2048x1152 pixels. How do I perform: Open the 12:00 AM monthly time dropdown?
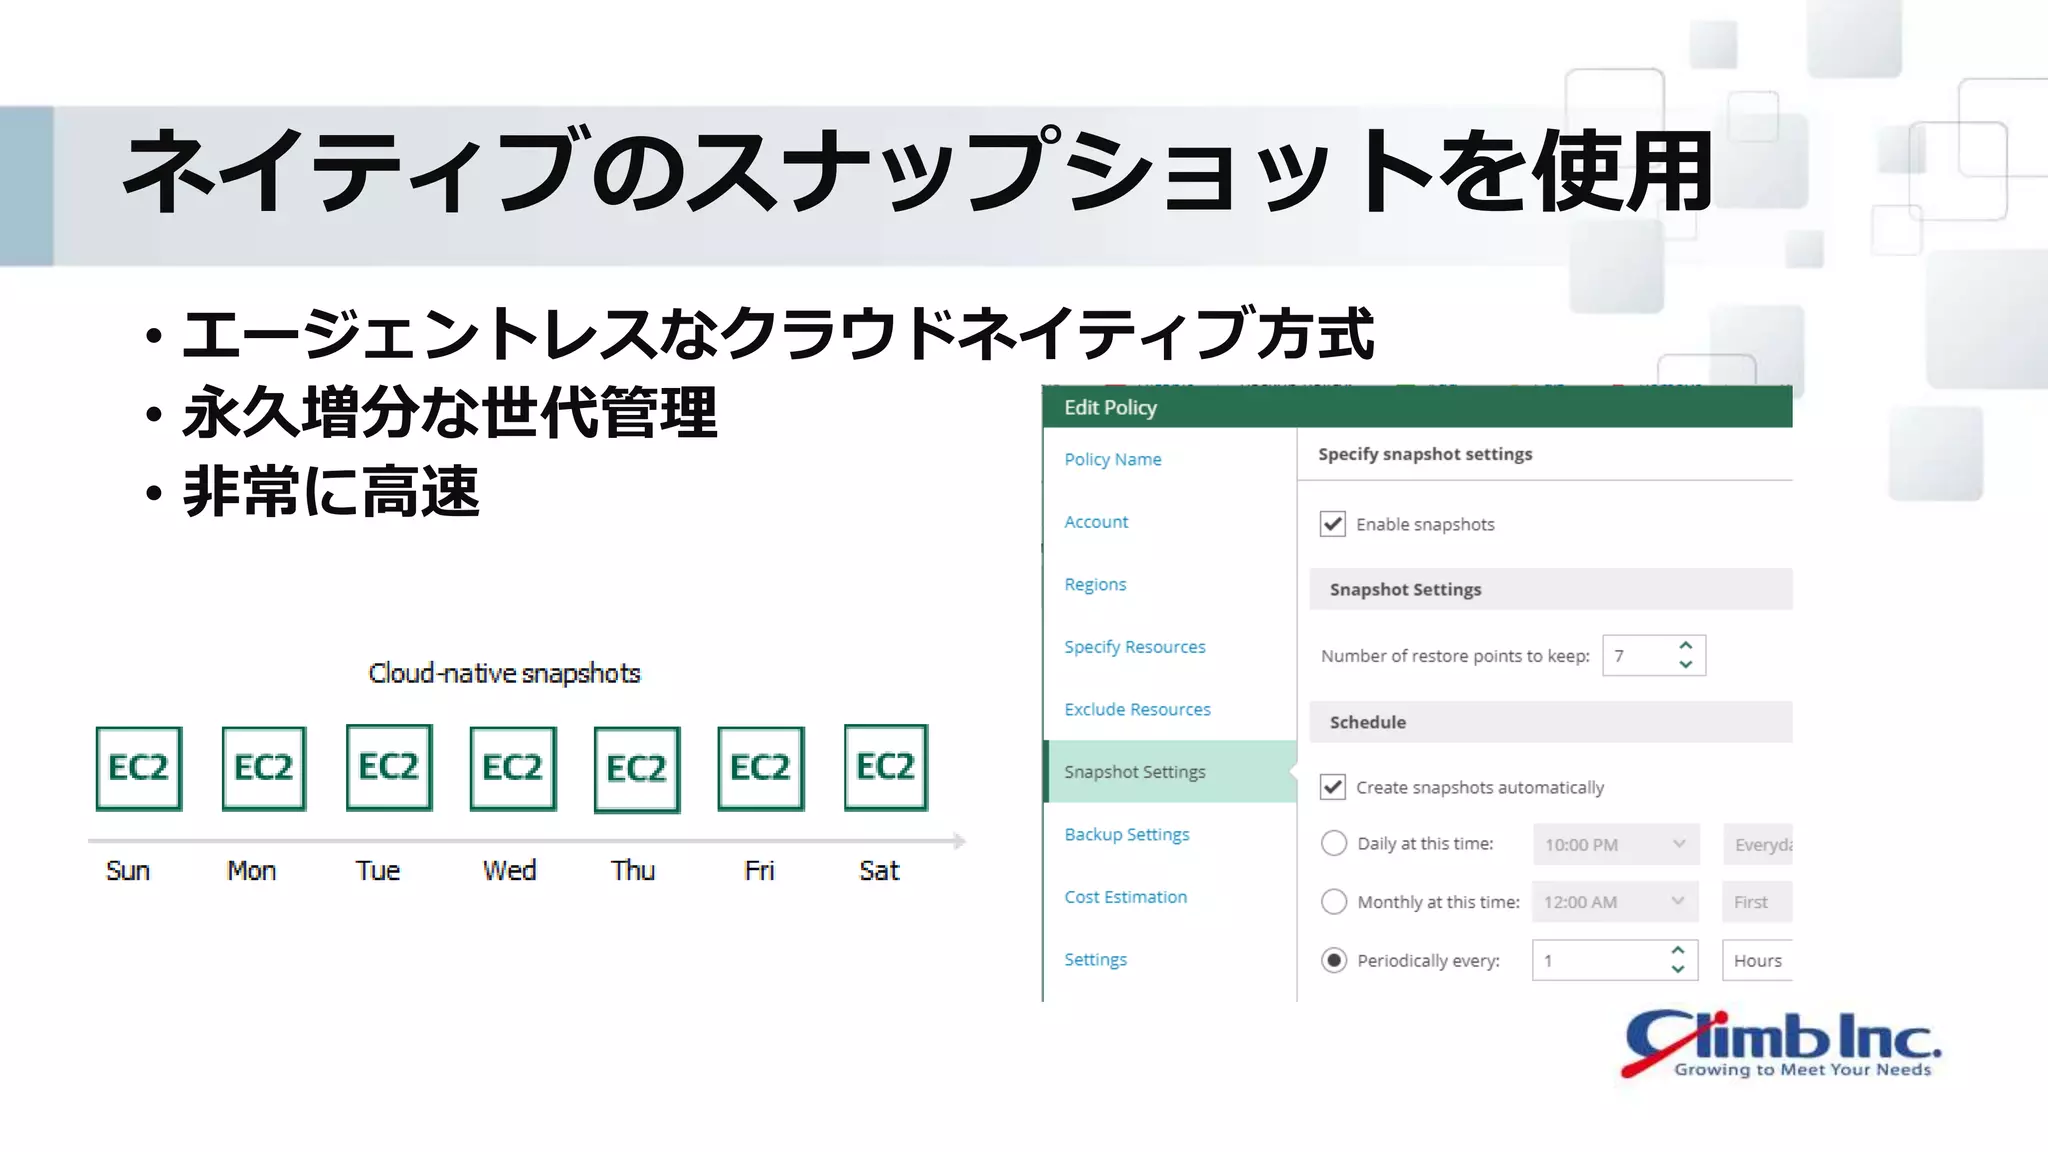point(1616,901)
